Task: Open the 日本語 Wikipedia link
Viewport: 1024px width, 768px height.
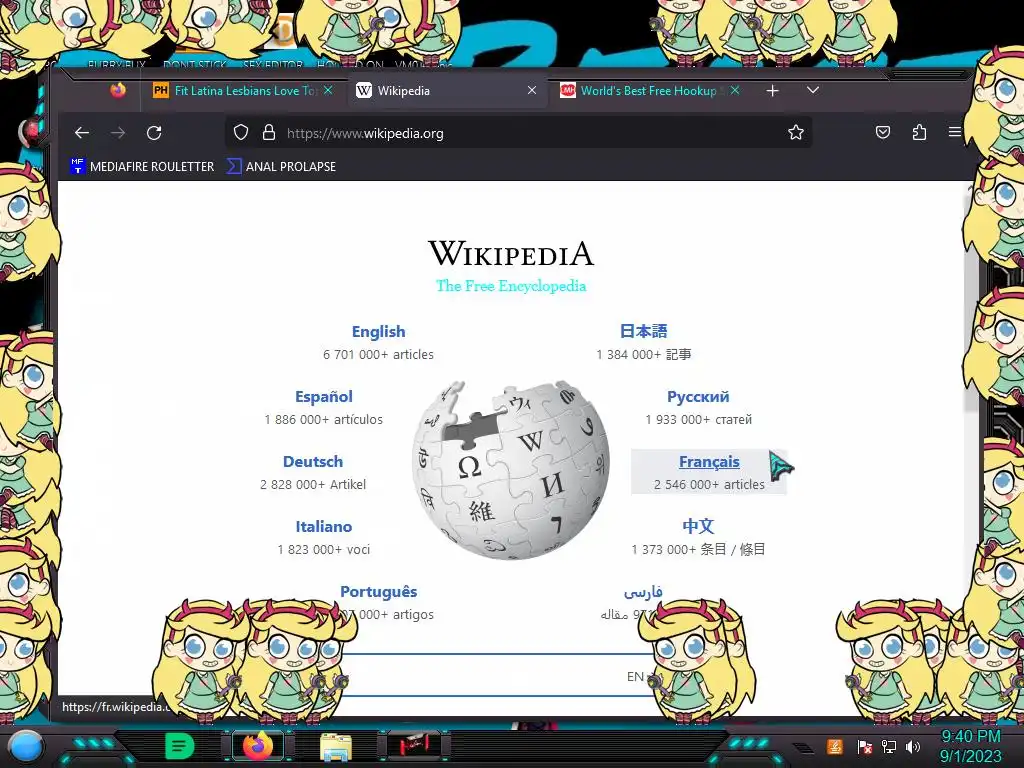Action: 643,331
